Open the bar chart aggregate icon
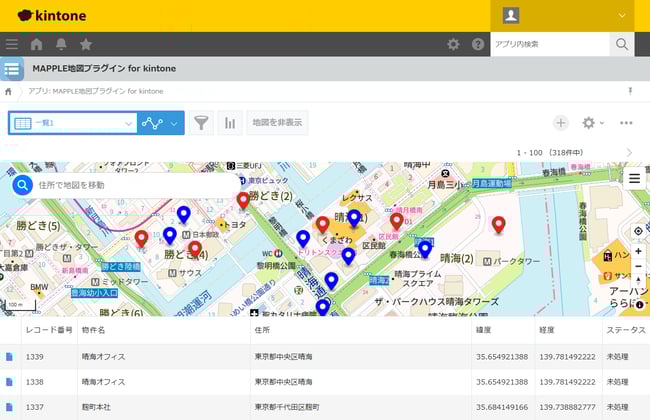This screenshot has width=650, height=420. [230, 123]
